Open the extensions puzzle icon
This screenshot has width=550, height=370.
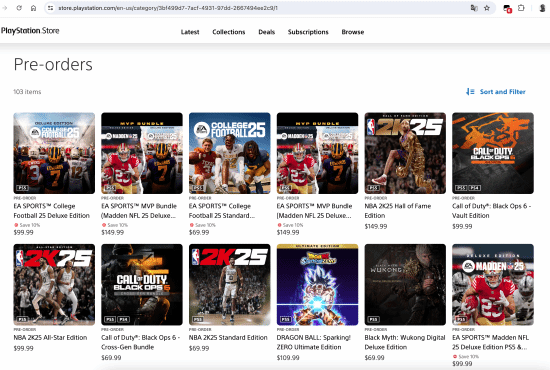[x=521, y=8]
